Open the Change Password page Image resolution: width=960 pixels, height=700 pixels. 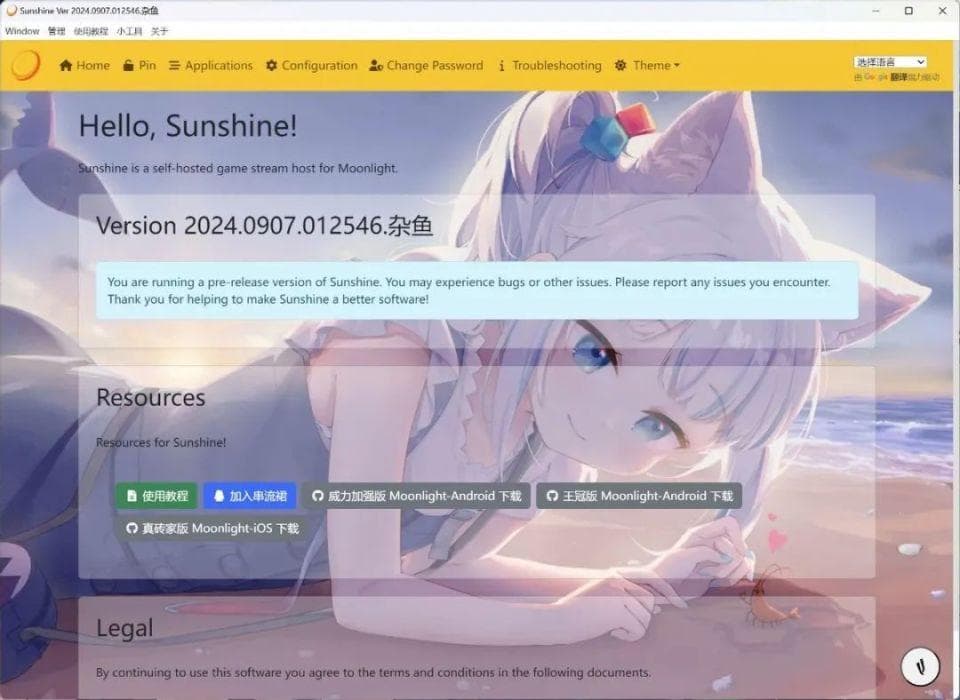(426, 66)
